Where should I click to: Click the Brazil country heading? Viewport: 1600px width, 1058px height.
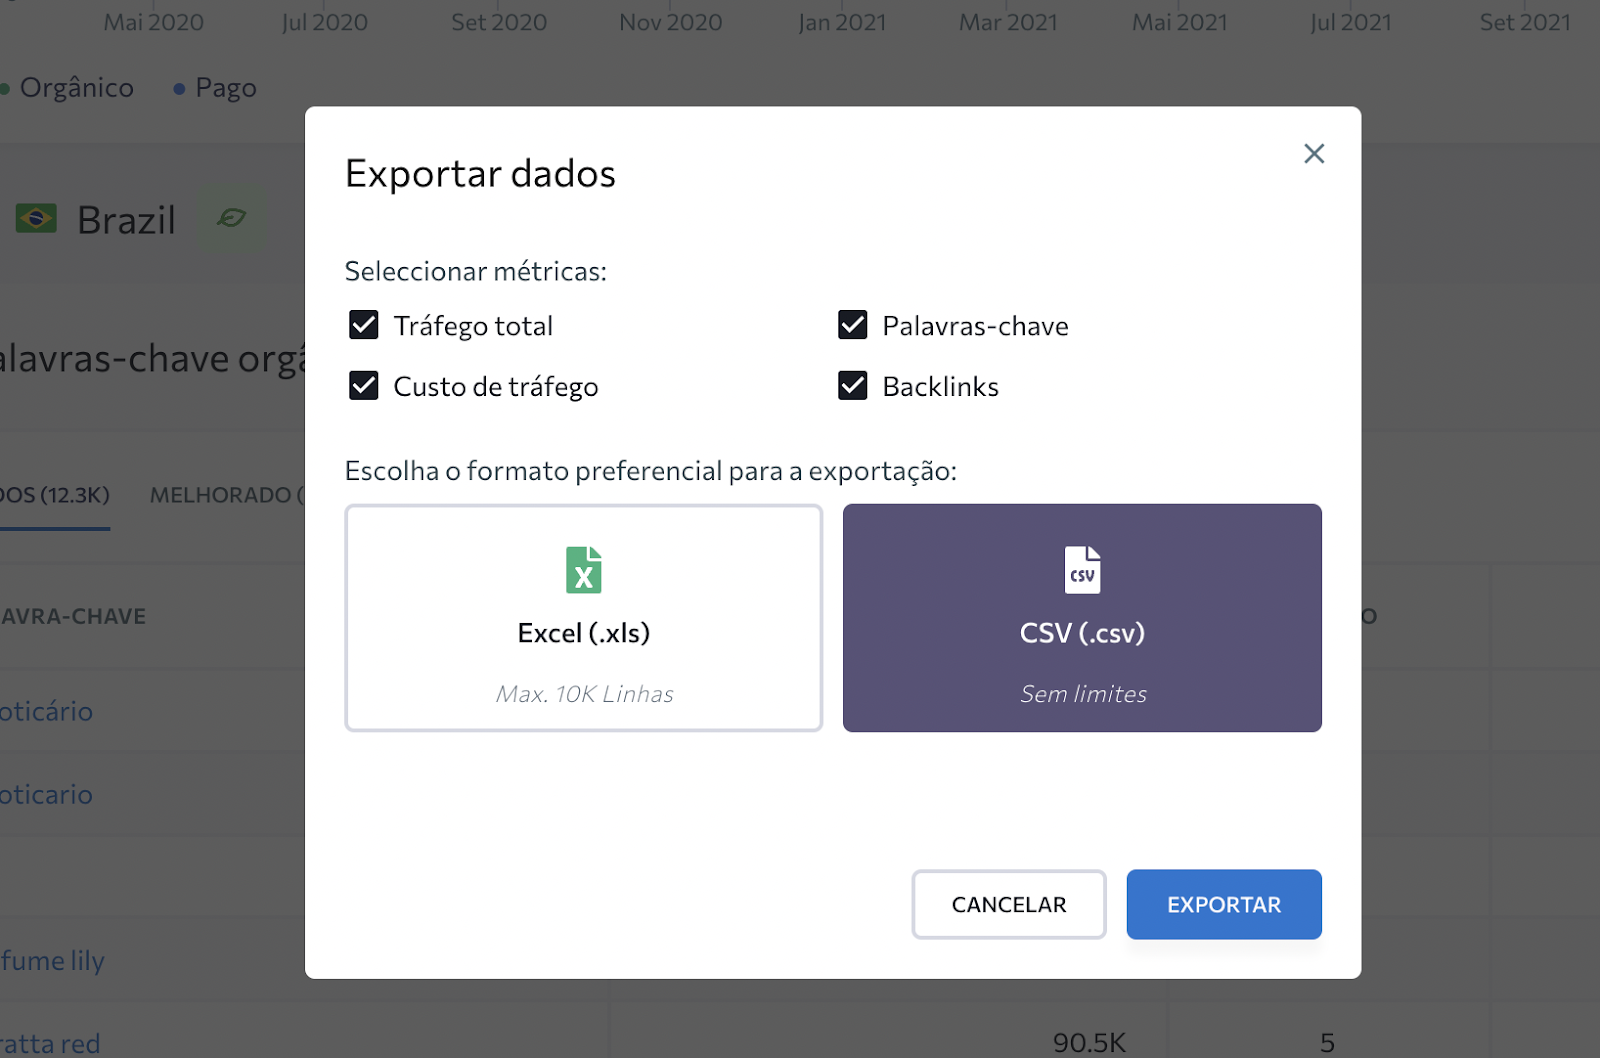coord(126,220)
